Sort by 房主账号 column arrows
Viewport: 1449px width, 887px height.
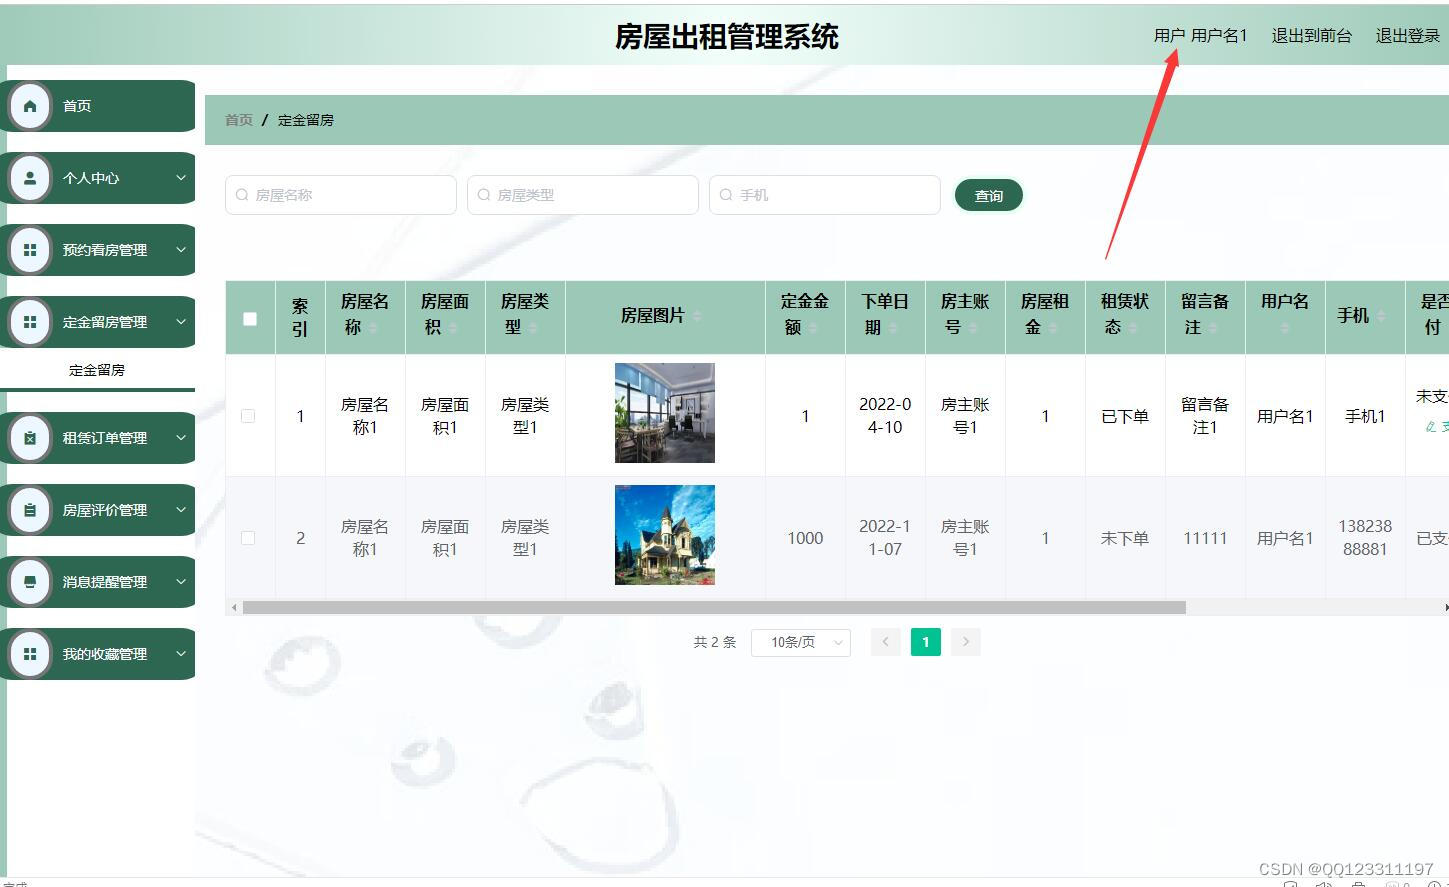pos(973,328)
